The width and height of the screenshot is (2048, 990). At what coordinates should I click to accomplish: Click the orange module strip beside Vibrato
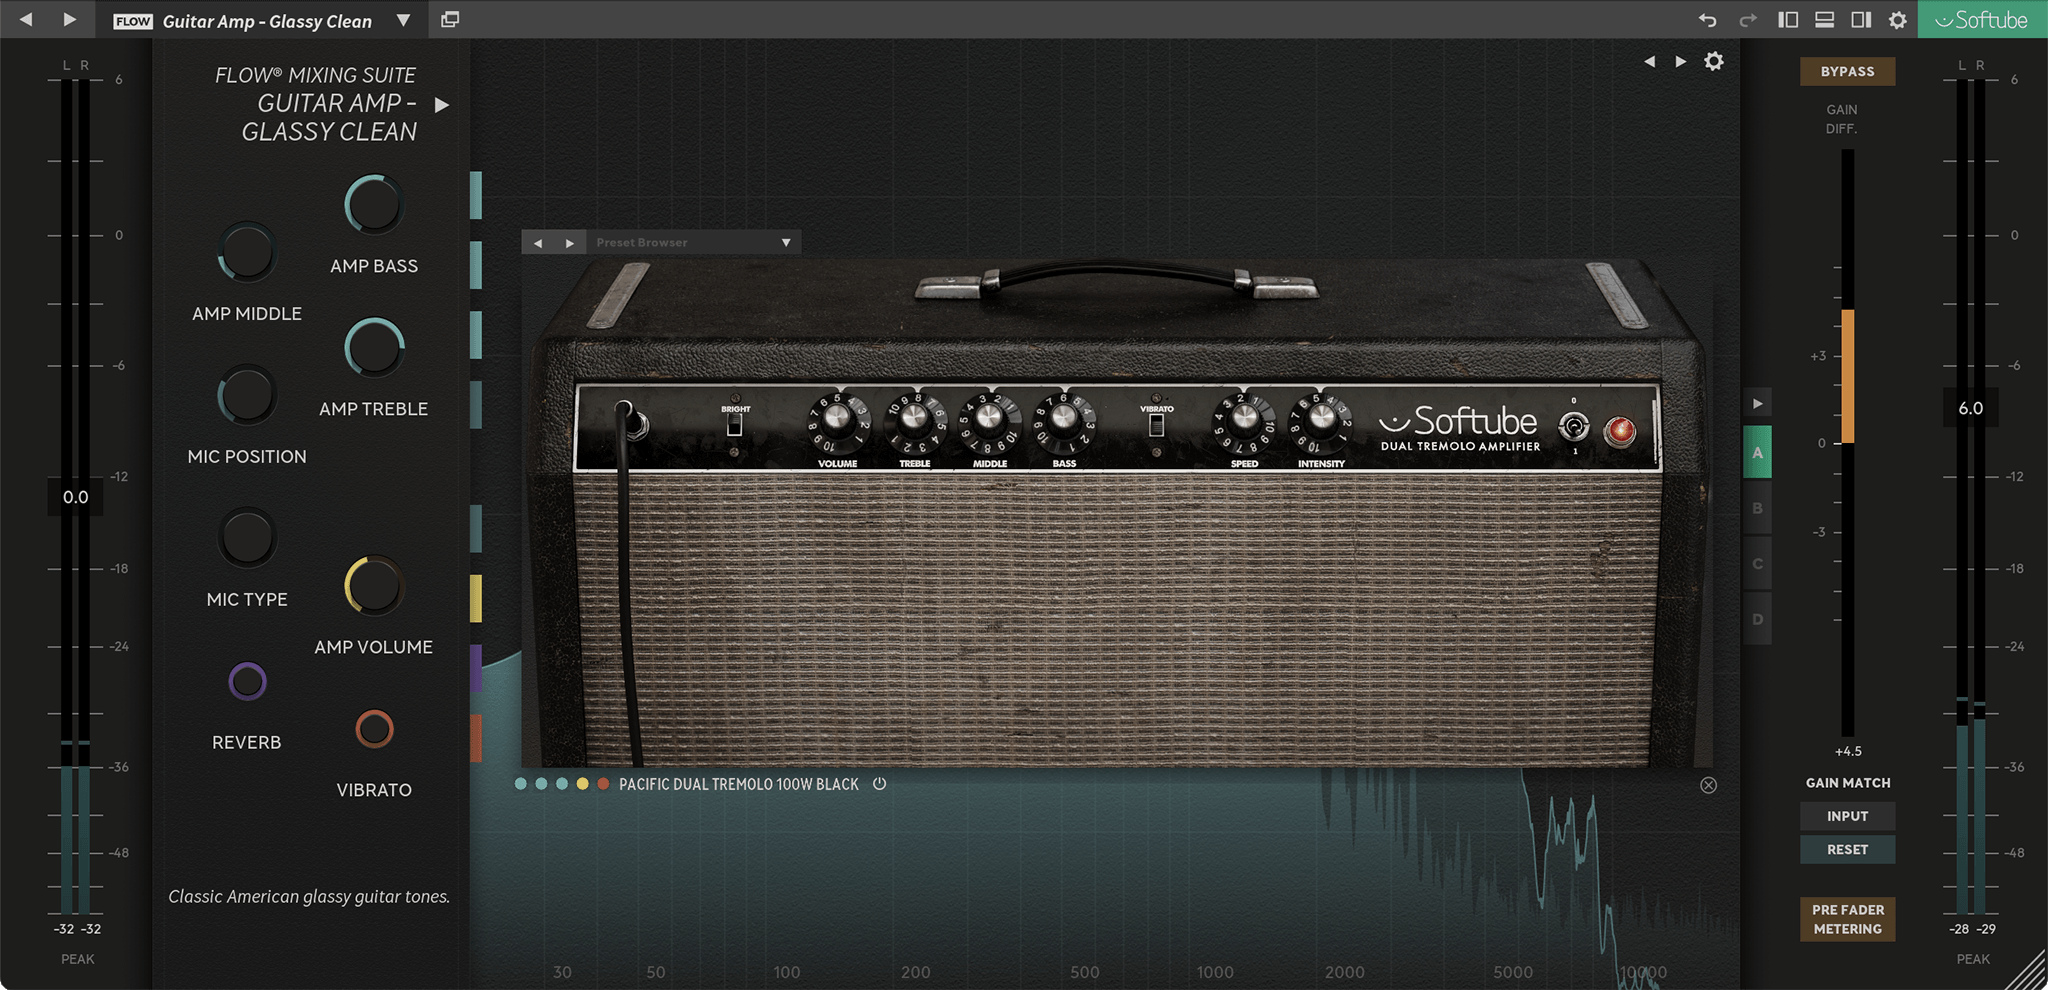[x=476, y=738]
